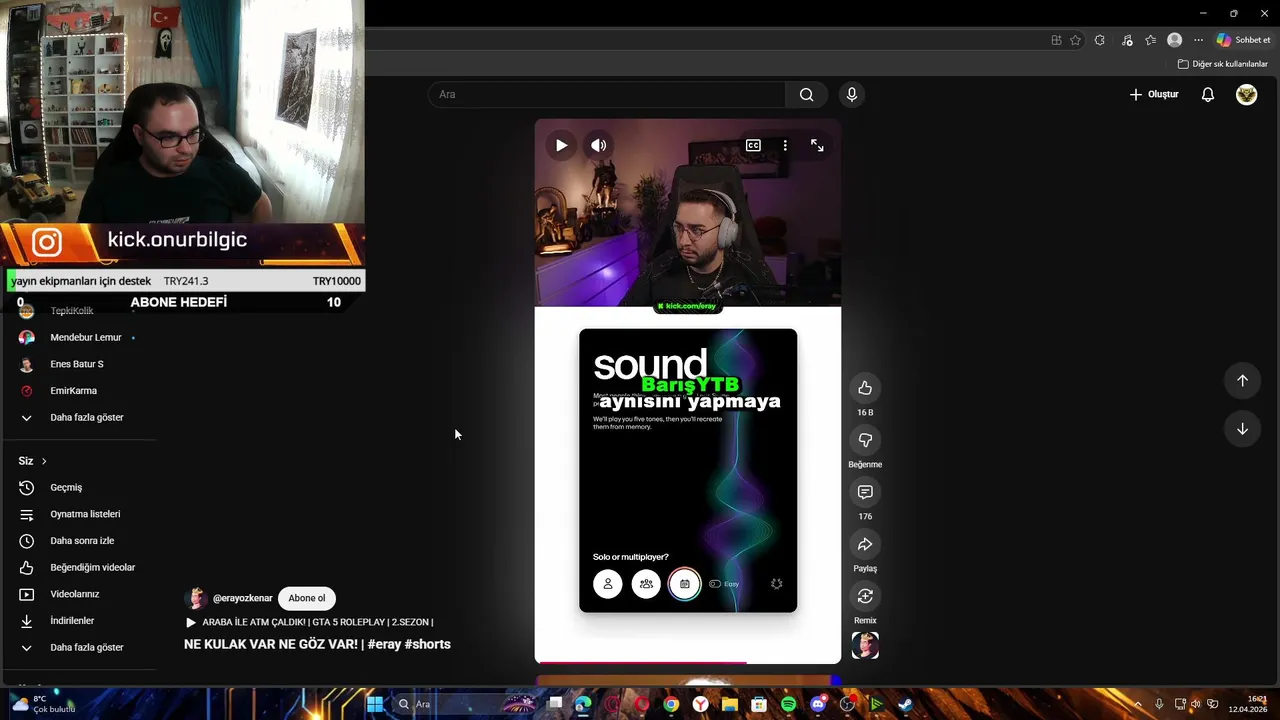1280x720 pixels.
Task: Open the weather widget showing 8°C
Action: tap(42, 704)
